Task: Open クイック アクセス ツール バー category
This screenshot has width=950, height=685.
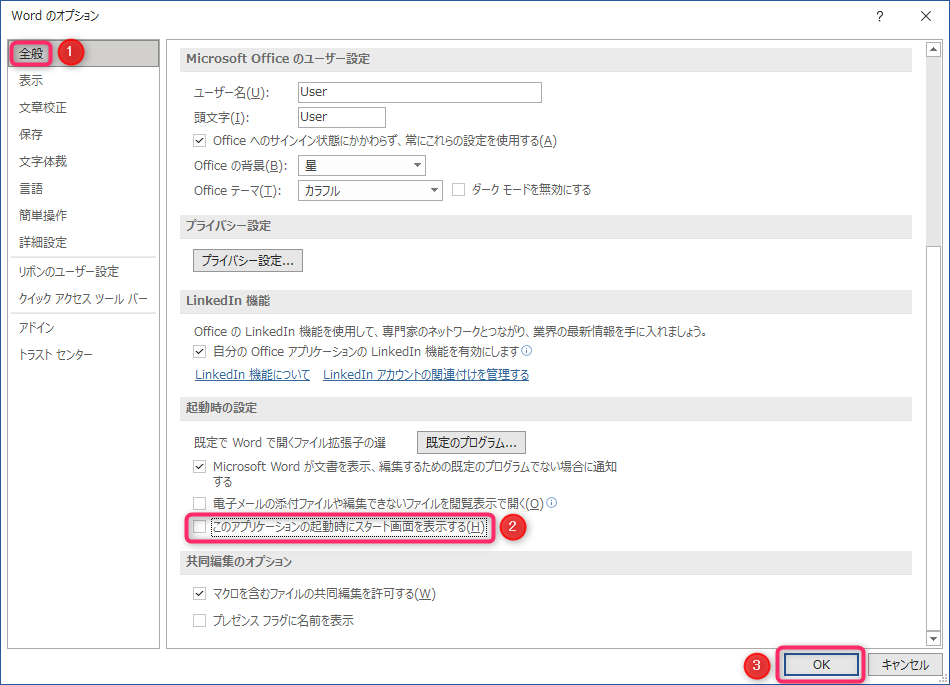Action: point(84,299)
